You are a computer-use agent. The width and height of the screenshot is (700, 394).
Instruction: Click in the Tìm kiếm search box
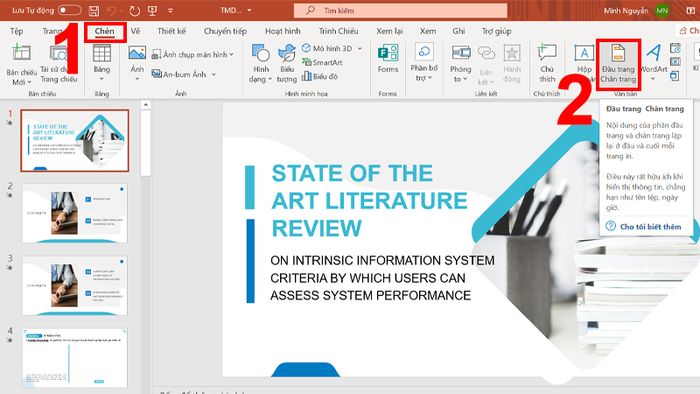coord(400,10)
